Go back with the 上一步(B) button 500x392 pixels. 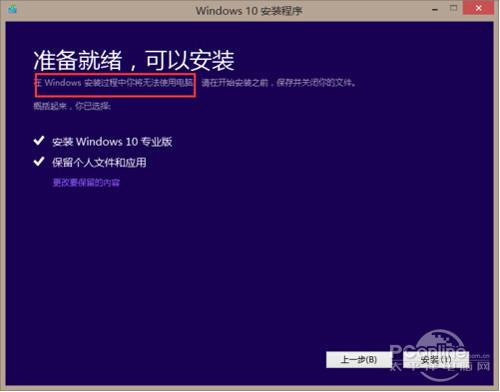point(359,360)
